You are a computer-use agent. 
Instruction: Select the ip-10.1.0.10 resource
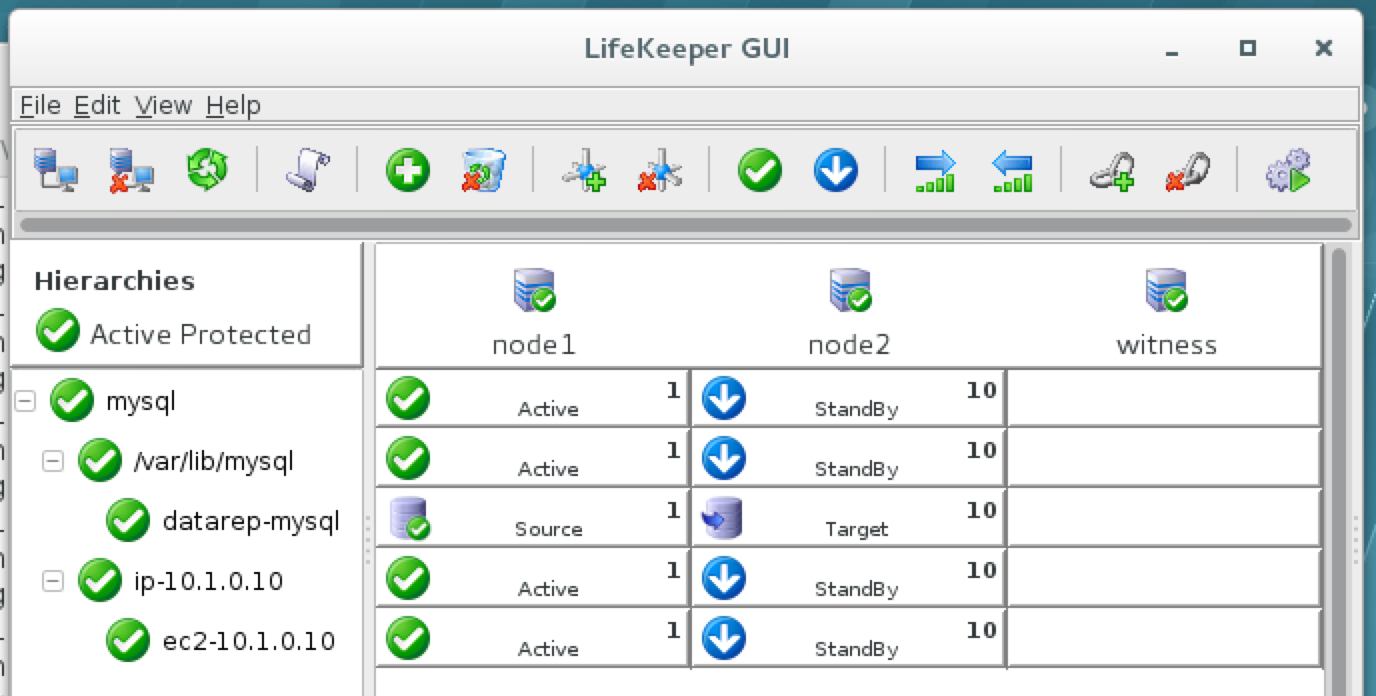point(208,581)
